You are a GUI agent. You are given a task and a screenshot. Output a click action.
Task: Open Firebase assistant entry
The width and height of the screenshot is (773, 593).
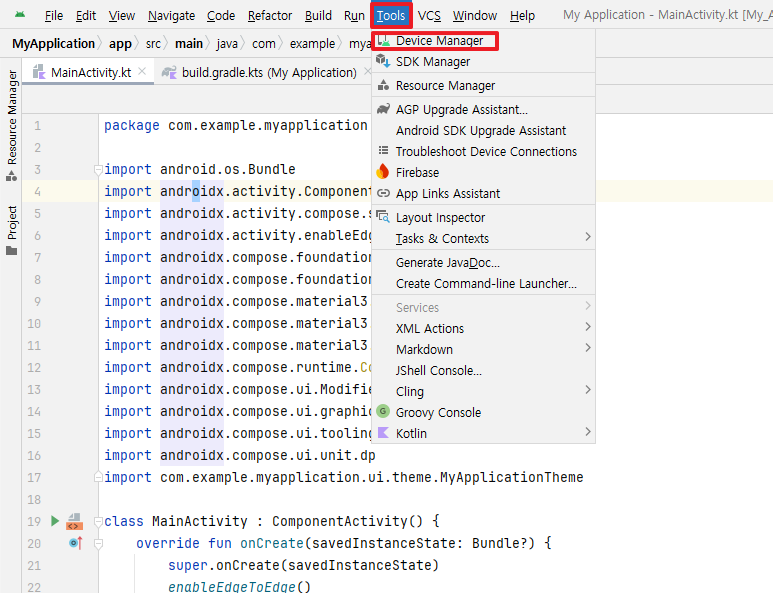[x=484, y=173]
